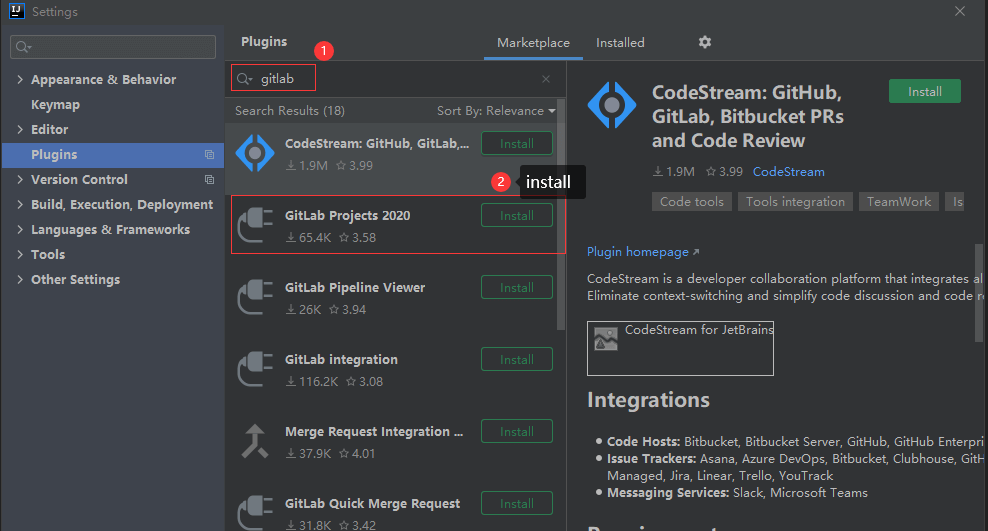Click the IntelliJ logo in title bar
The image size is (988, 531).
[16, 11]
